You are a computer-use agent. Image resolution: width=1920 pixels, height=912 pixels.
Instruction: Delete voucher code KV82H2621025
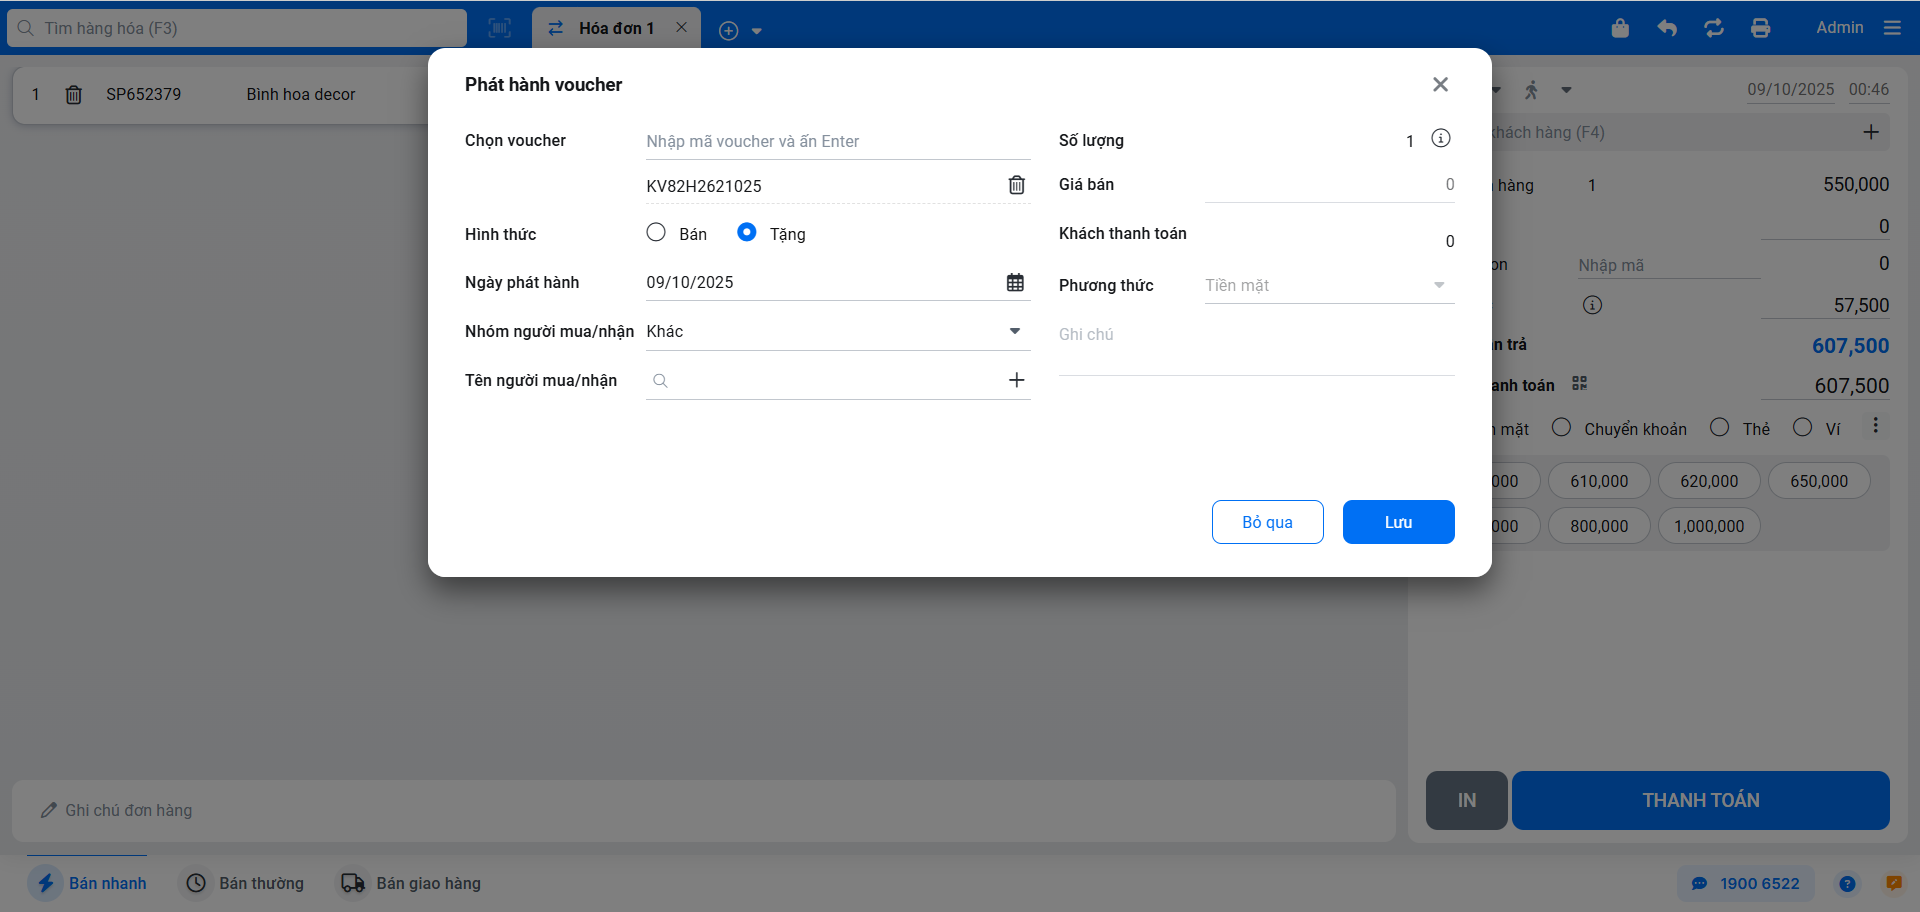[x=1016, y=185]
